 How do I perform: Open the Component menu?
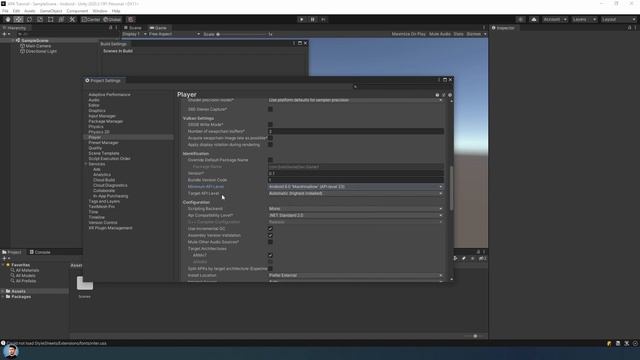[77, 11]
